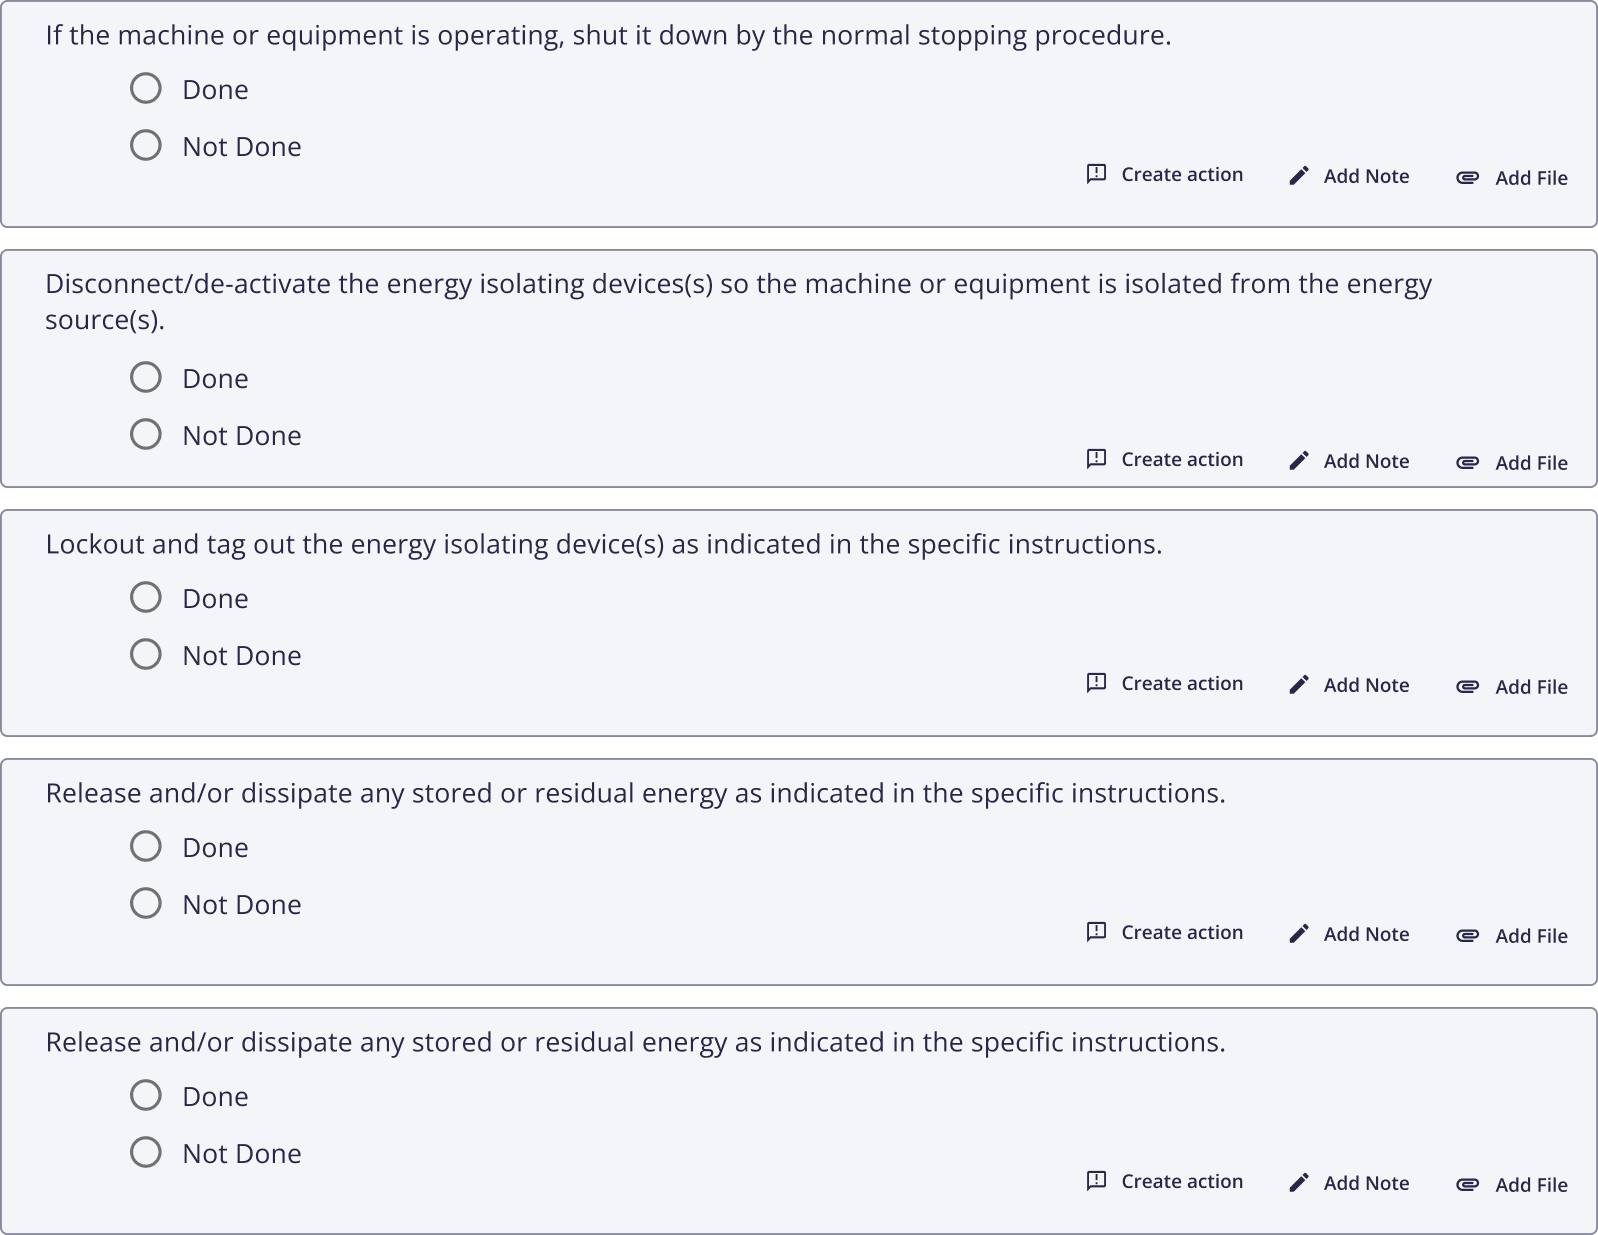This screenshot has height=1235, width=1598.
Task: Select Not Done for normal stopping procedure
Action: click(146, 146)
